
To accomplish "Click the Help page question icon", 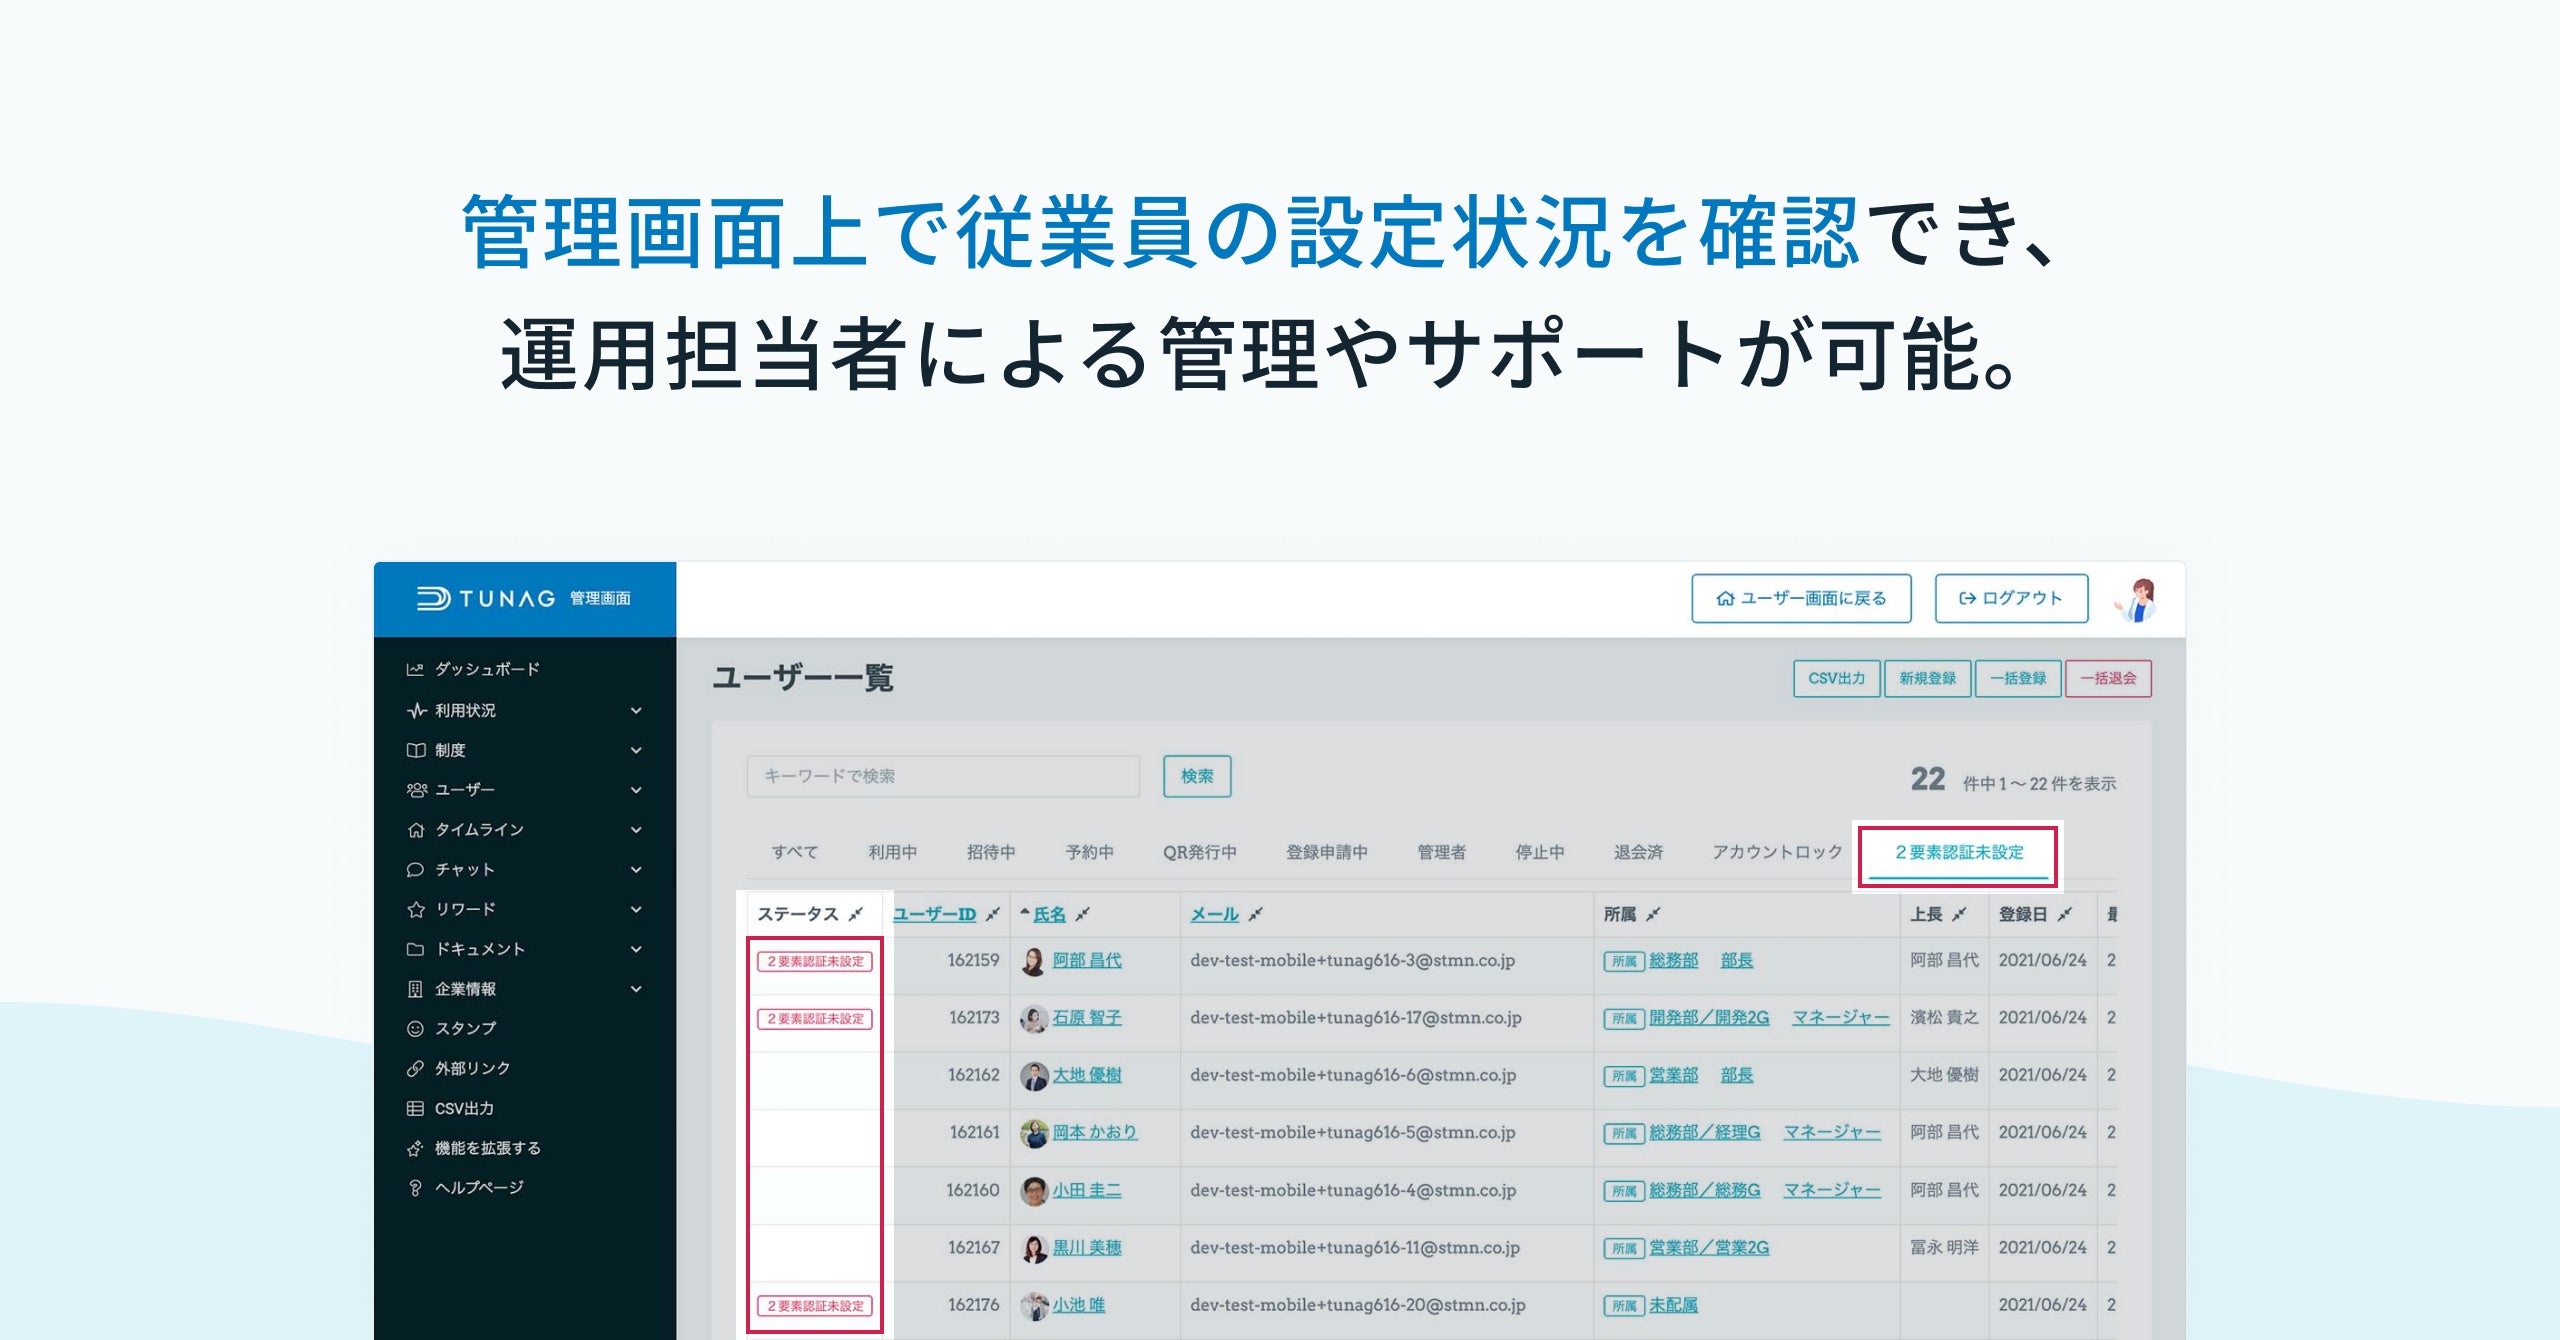I will click(415, 1188).
